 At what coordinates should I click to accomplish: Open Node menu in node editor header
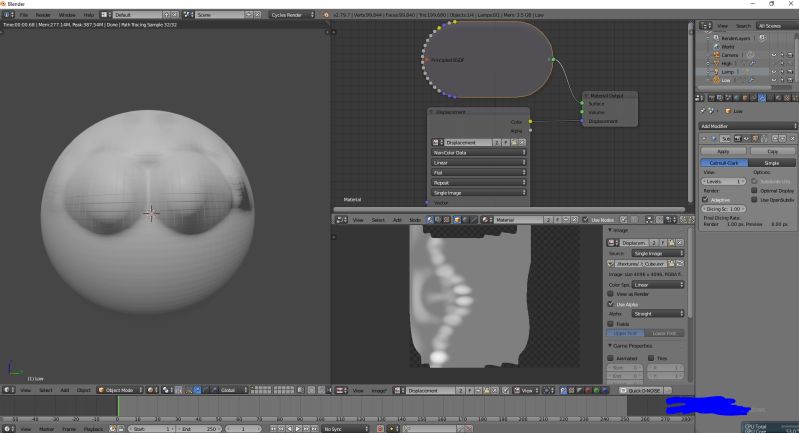coord(415,220)
